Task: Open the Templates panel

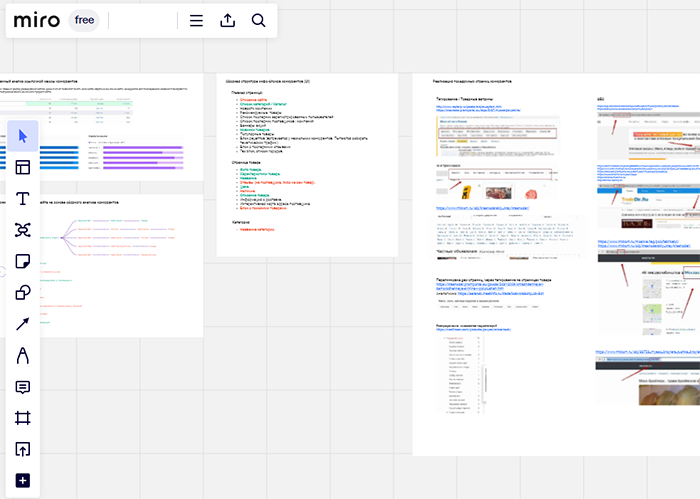Action: click(x=23, y=167)
